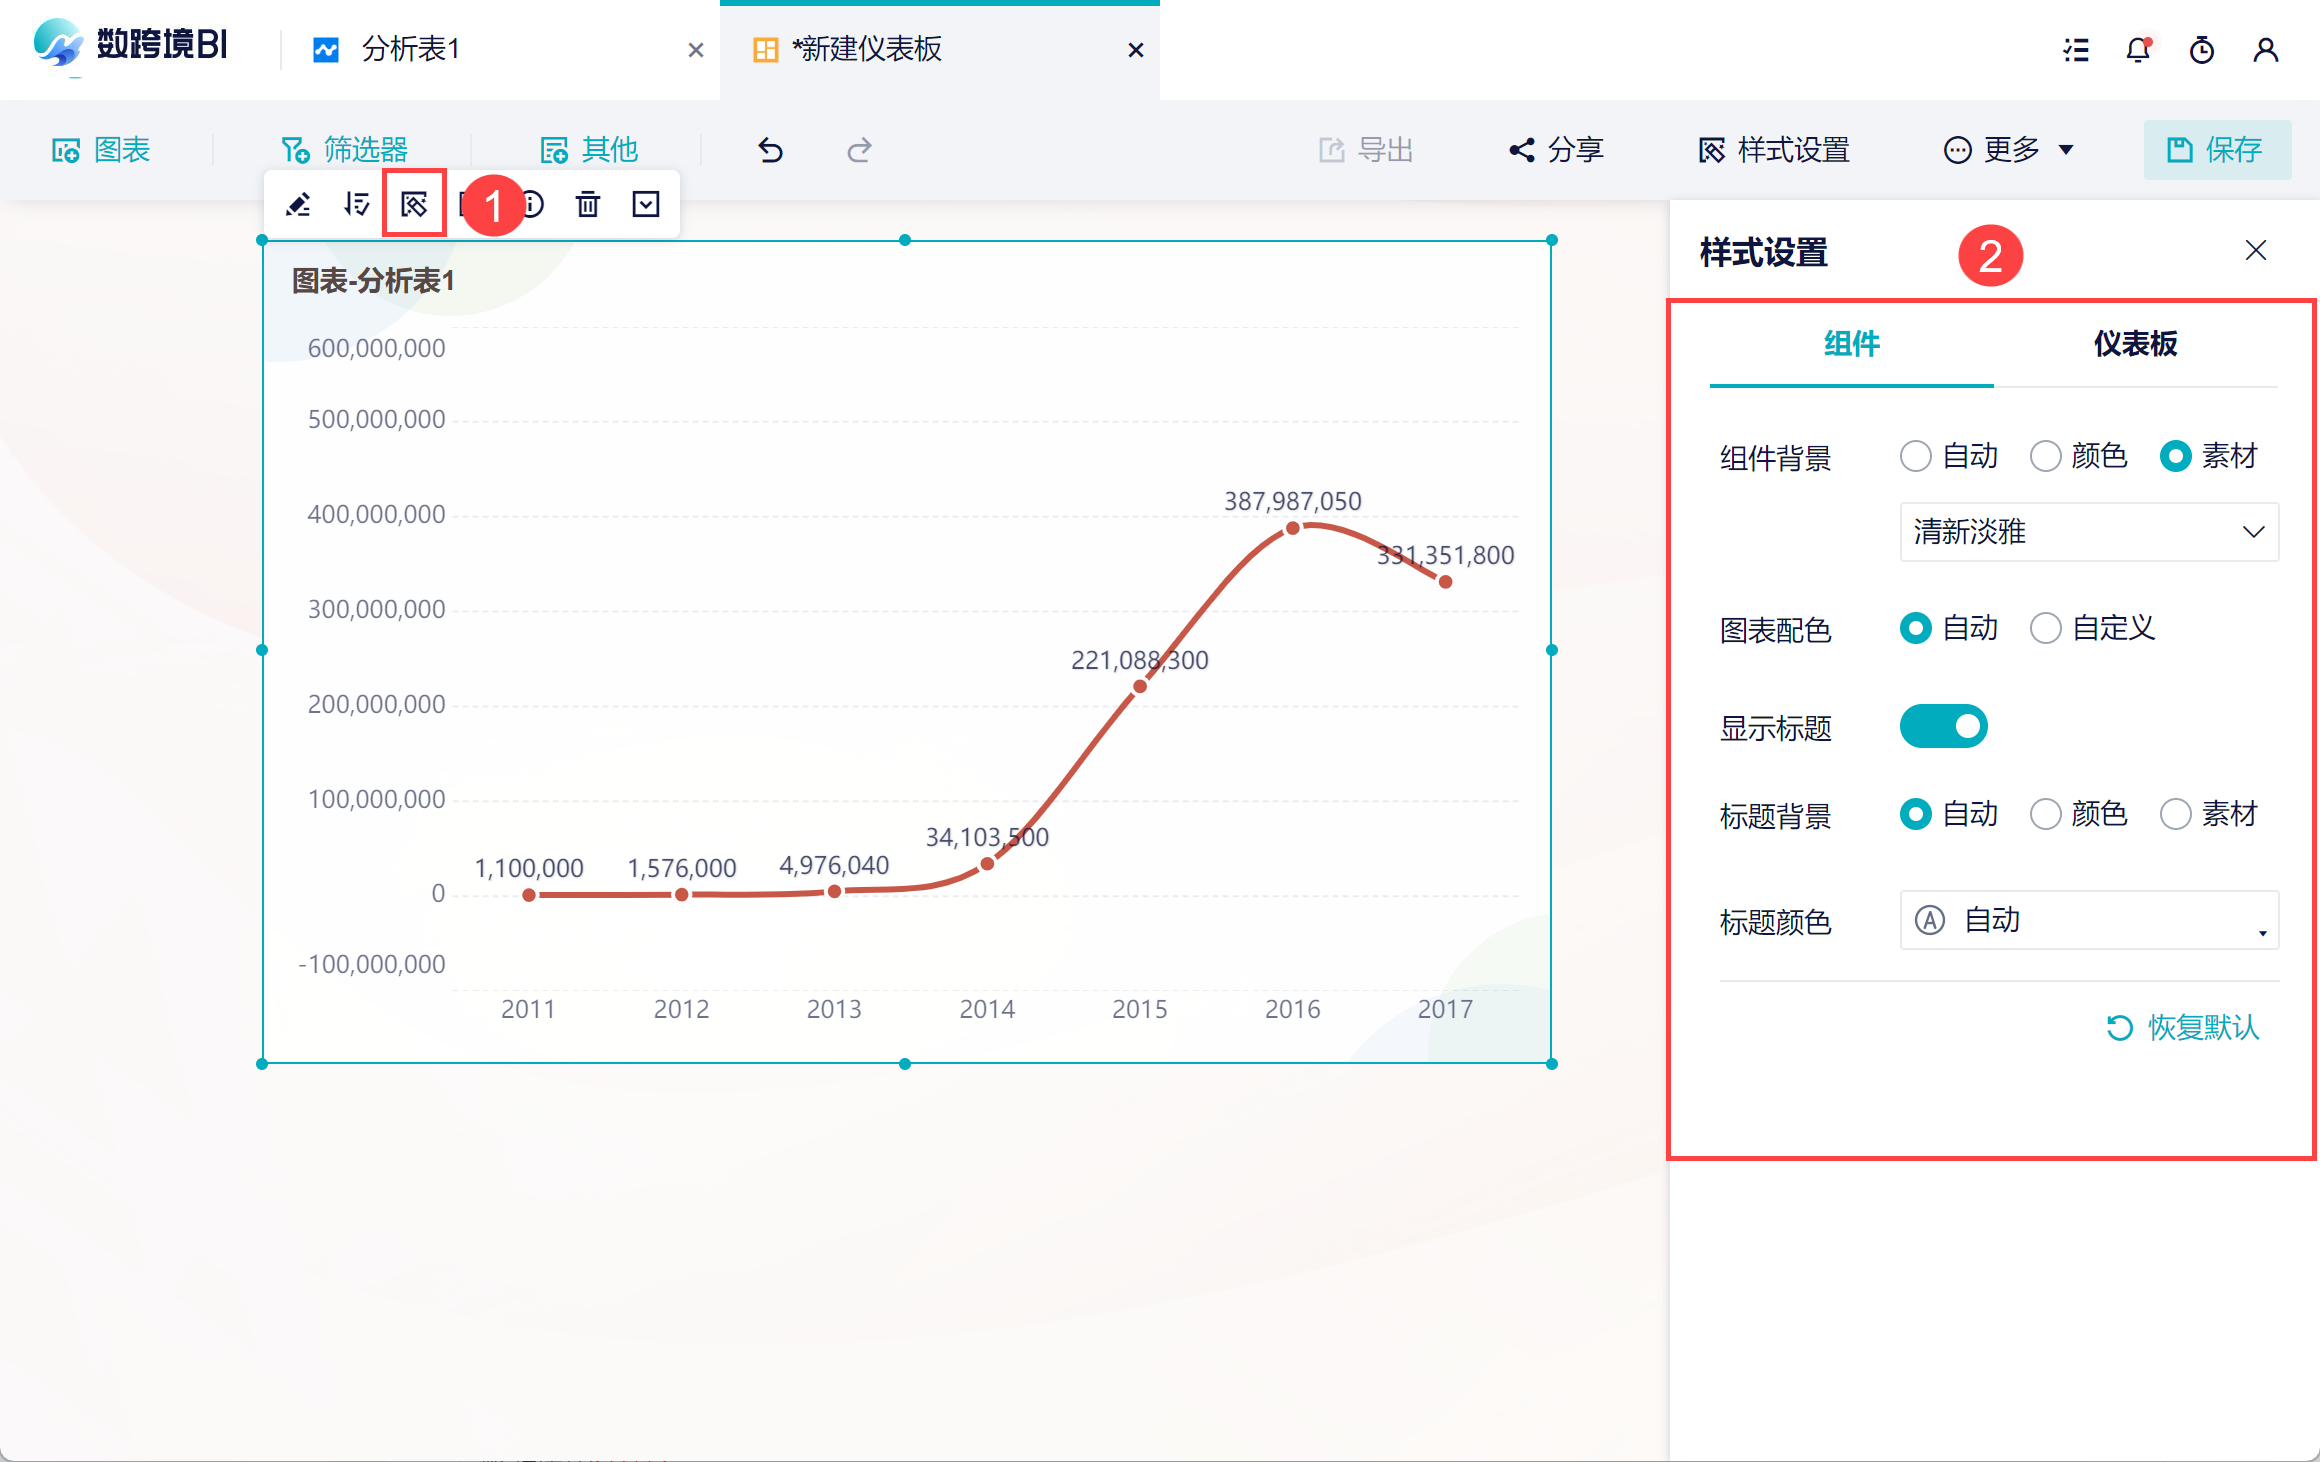Switch to the 分析表1 tab
Viewport: 2320px width, 1462px height.
click(410, 50)
